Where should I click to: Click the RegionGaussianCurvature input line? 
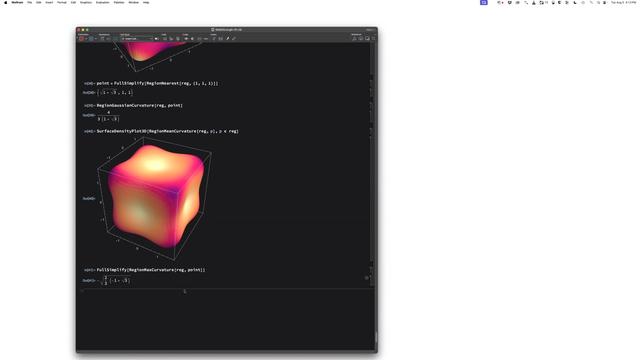(140, 105)
